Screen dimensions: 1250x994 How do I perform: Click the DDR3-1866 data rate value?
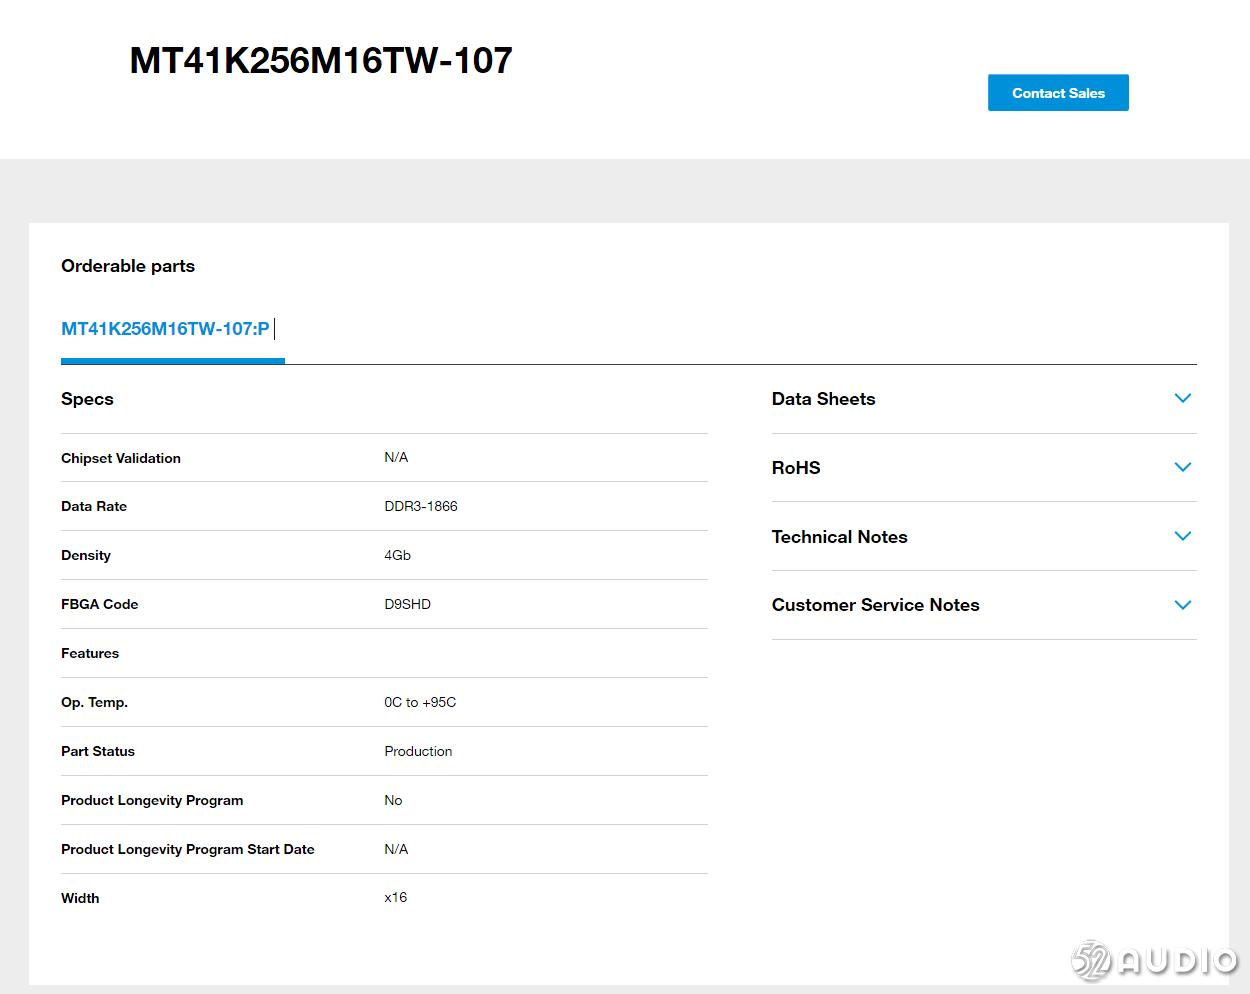(x=421, y=506)
